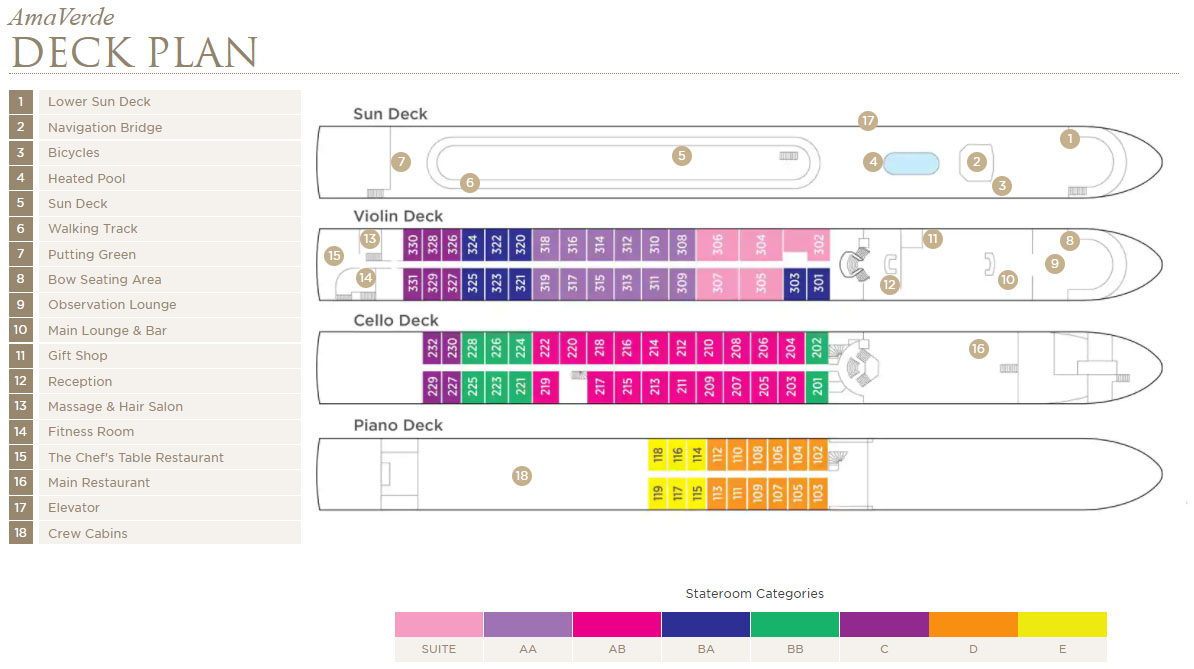Viewport: 1194px width, 669px height.
Task: Select stateroom 202 on Cello Deck
Action: pos(816,348)
